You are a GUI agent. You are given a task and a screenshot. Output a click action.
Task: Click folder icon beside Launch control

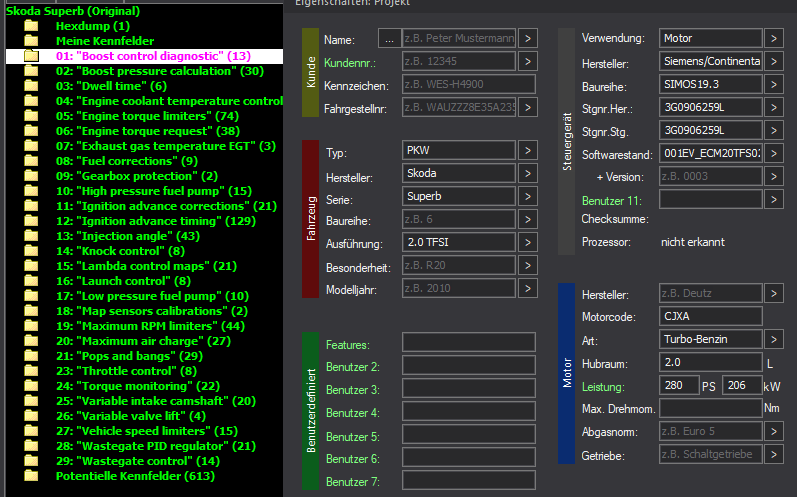pos(31,281)
